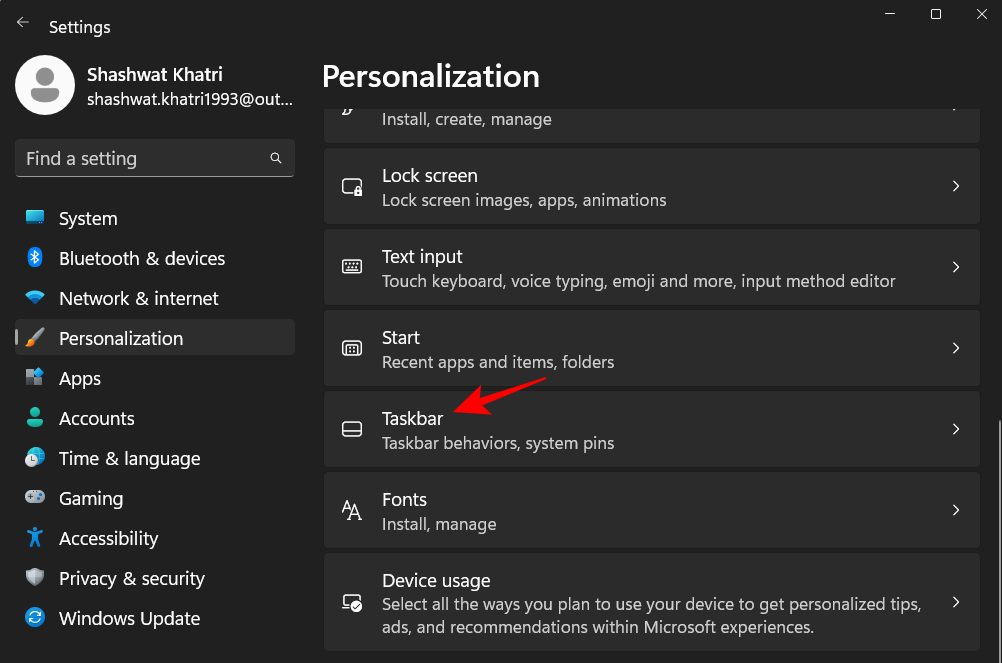Viewport: 1002px width, 663px height.
Task: Click the Device usage icon
Action: click(x=351, y=602)
